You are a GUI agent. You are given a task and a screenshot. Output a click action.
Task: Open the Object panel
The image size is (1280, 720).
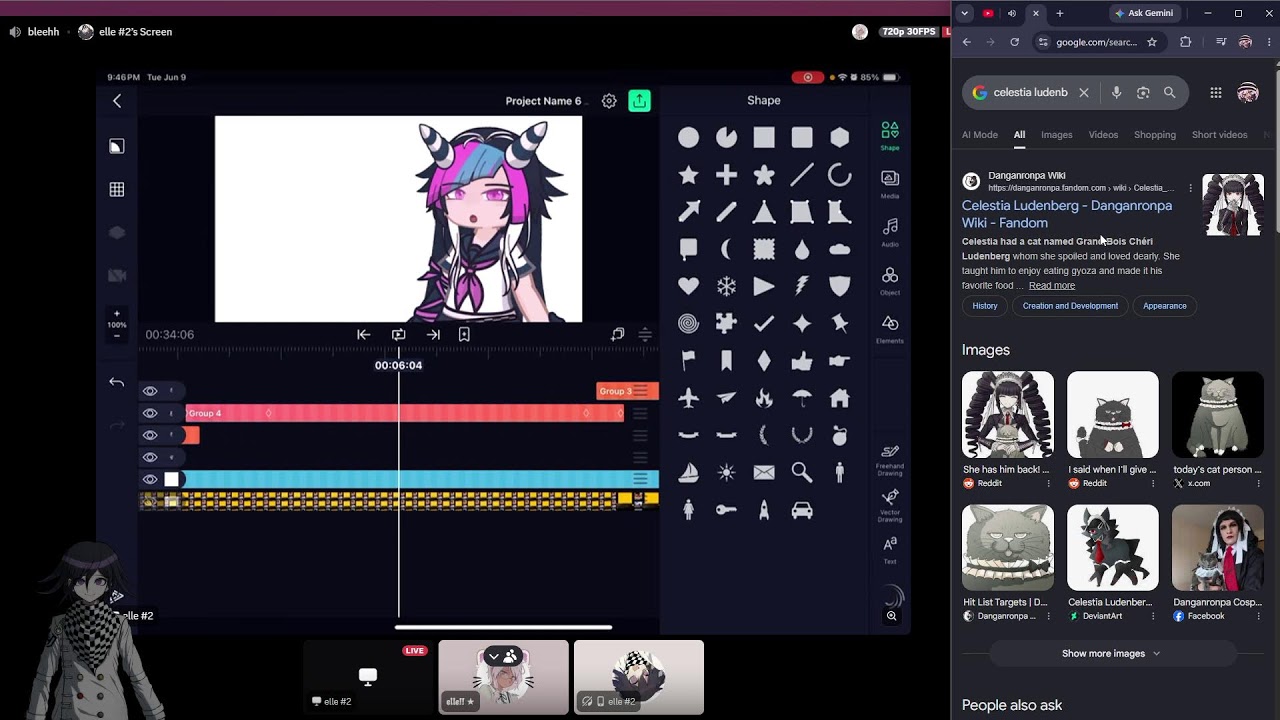(x=890, y=280)
